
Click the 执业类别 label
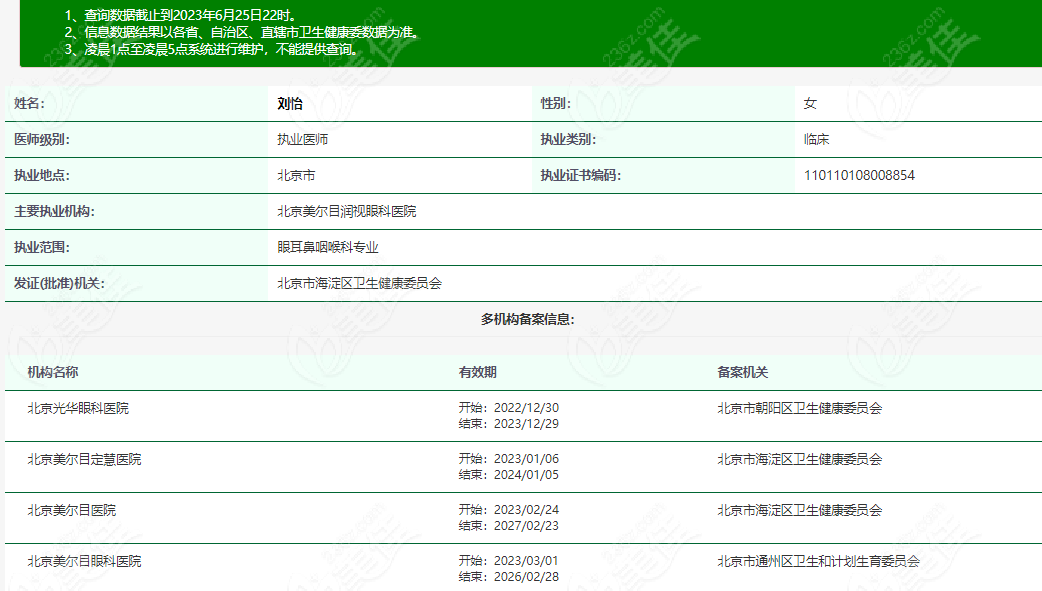pyautogui.click(x=568, y=140)
